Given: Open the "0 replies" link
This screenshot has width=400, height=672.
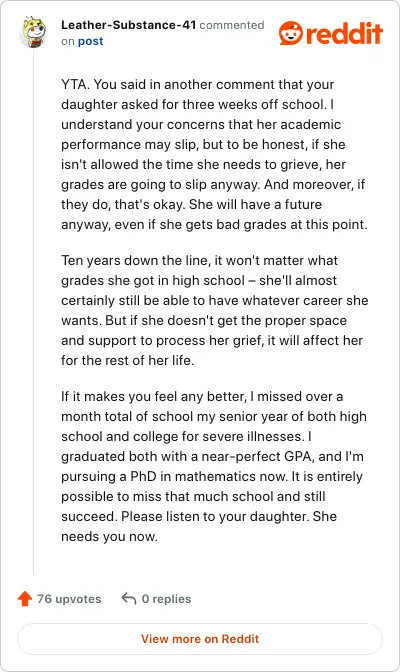Looking at the screenshot, I should 166,599.
